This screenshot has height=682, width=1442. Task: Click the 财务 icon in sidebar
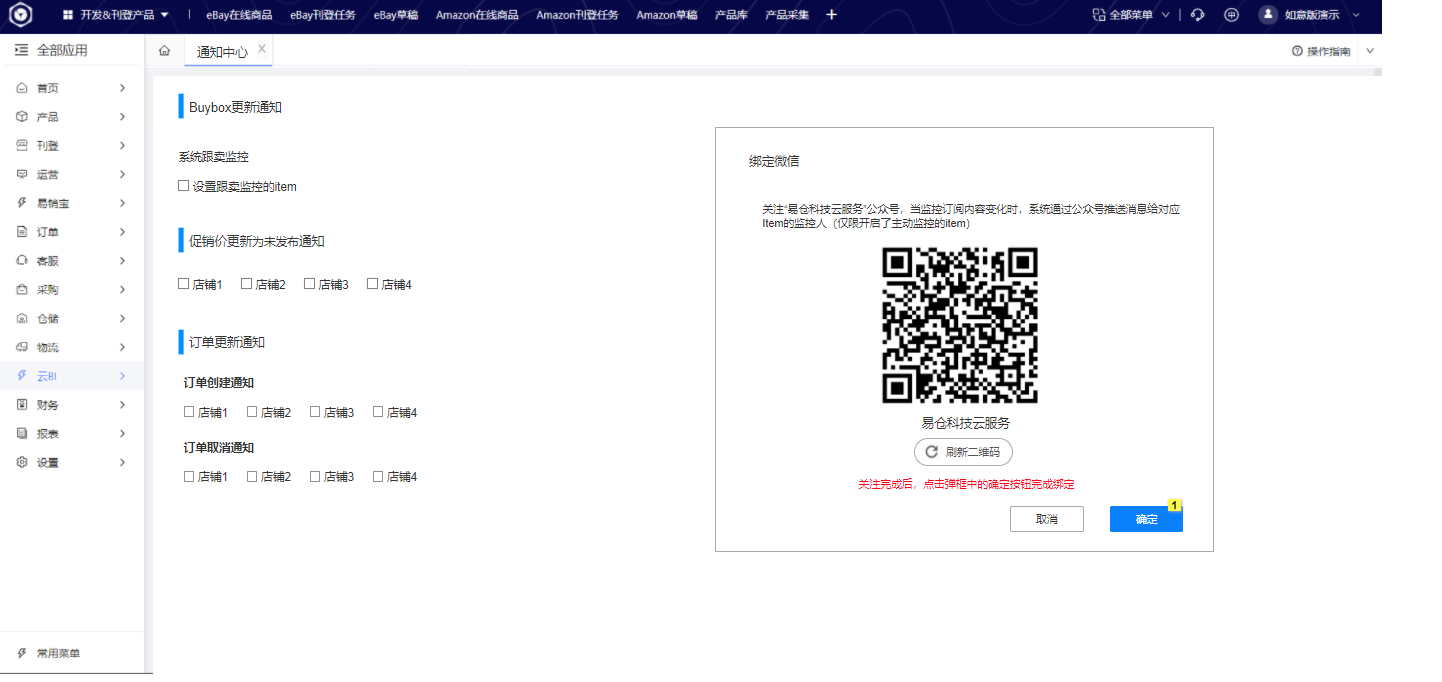point(22,405)
